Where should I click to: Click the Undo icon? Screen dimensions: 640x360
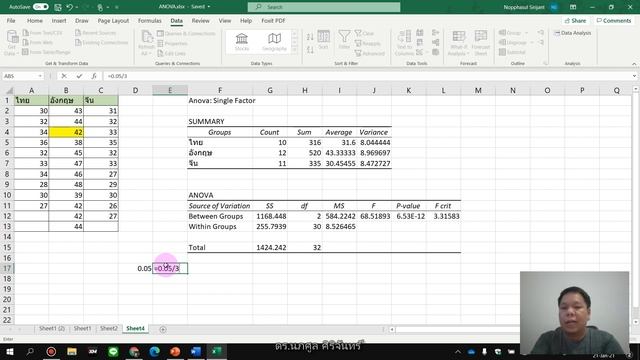69,7
